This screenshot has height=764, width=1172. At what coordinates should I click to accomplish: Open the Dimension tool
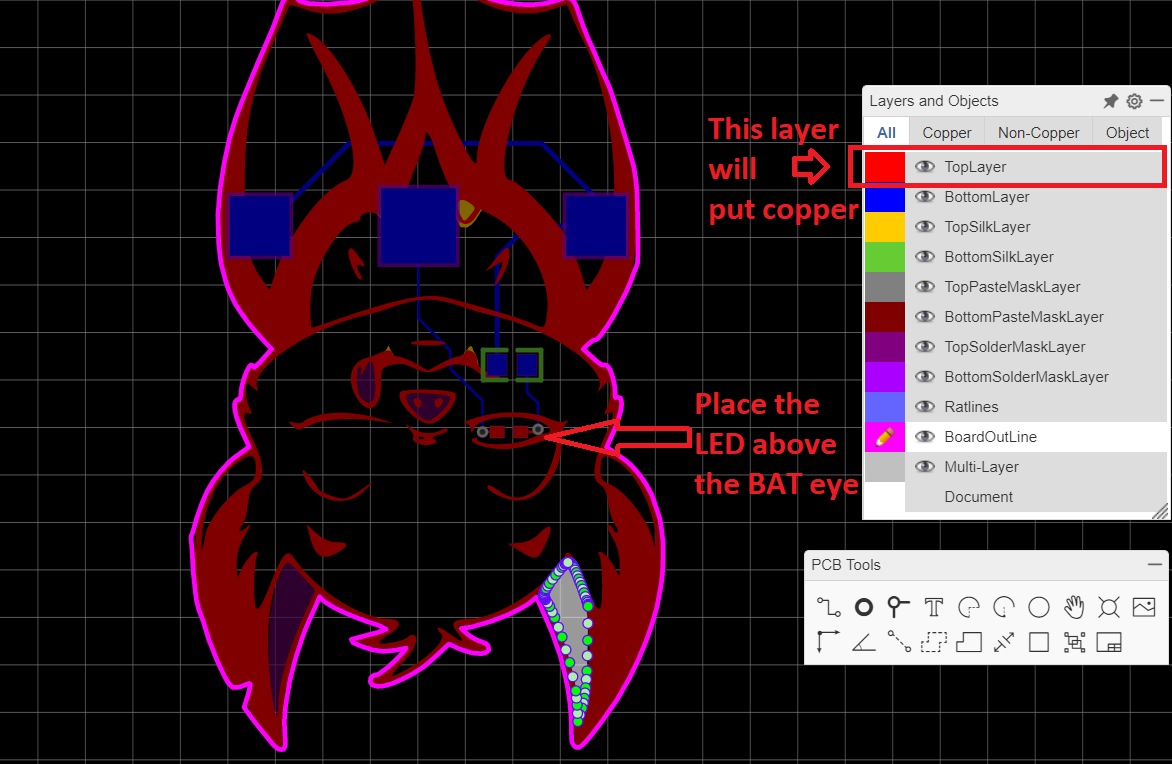coord(1003,642)
